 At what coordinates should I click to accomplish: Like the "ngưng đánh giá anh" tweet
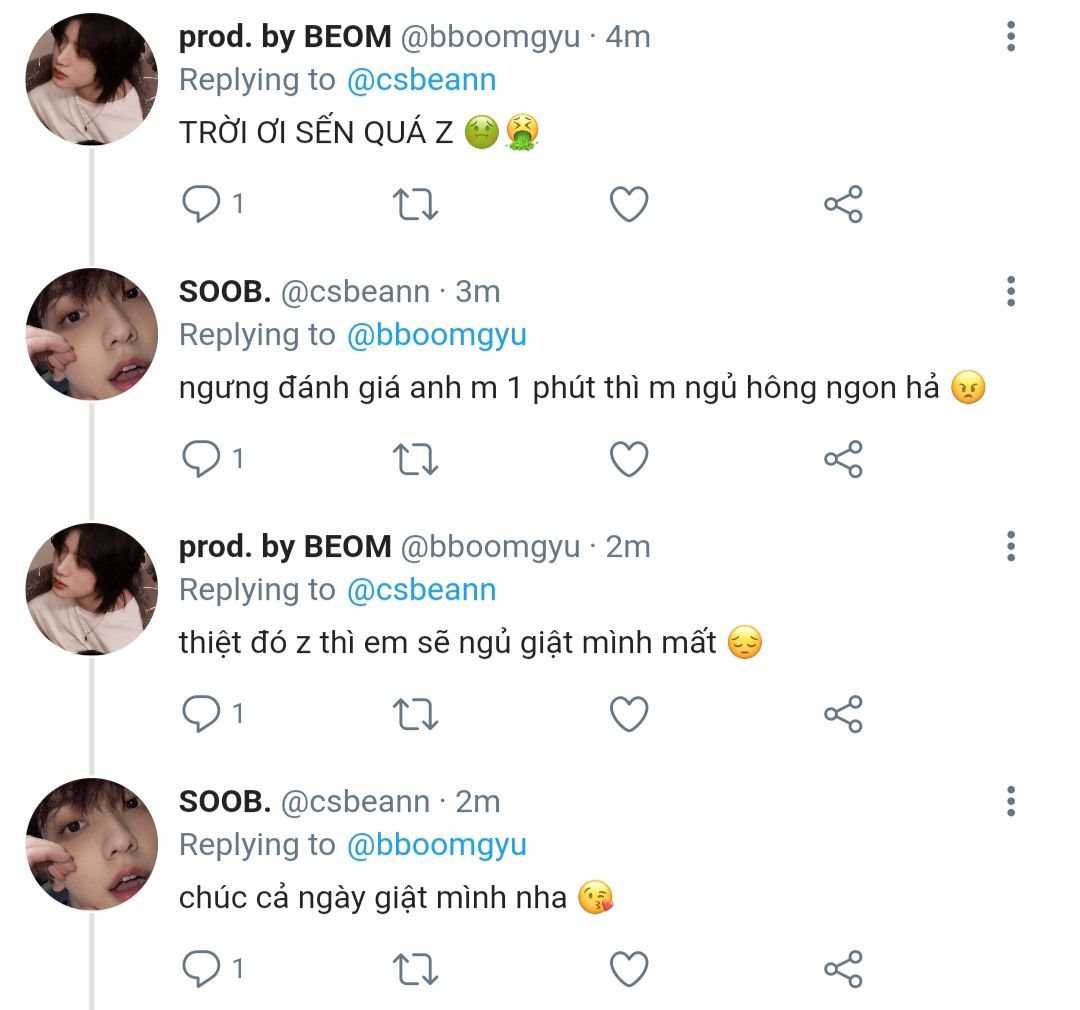click(629, 459)
